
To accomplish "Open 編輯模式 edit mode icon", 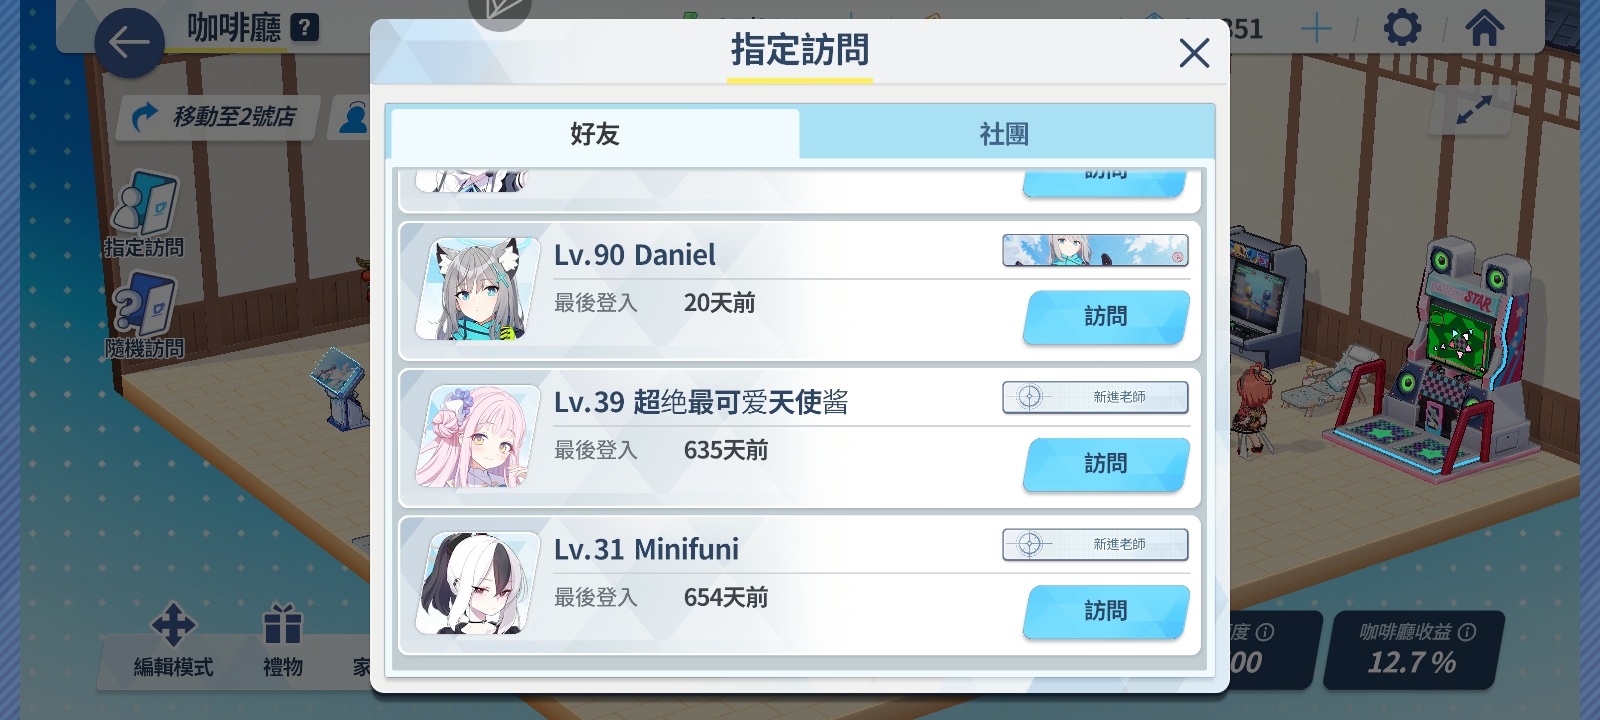I will coord(173,640).
